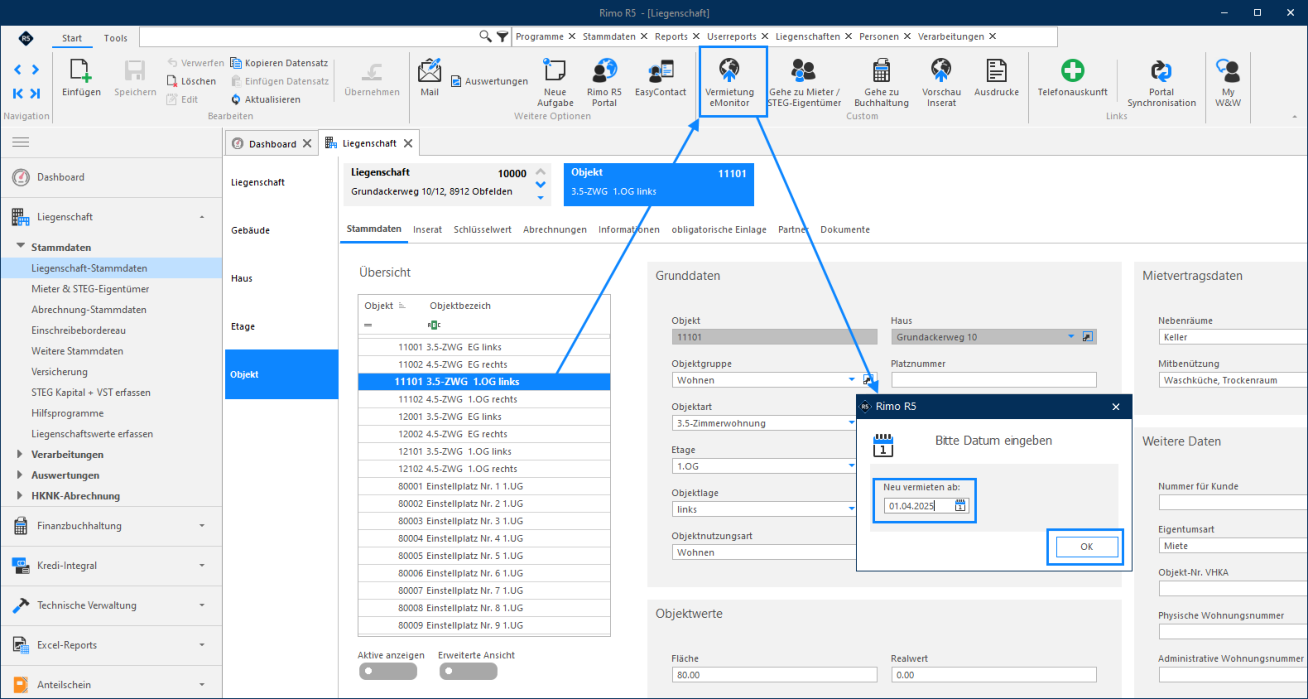Image resolution: width=1308 pixels, height=699 pixels.
Task: Confirm the date dialog with OK
Action: click(x=1086, y=547)
